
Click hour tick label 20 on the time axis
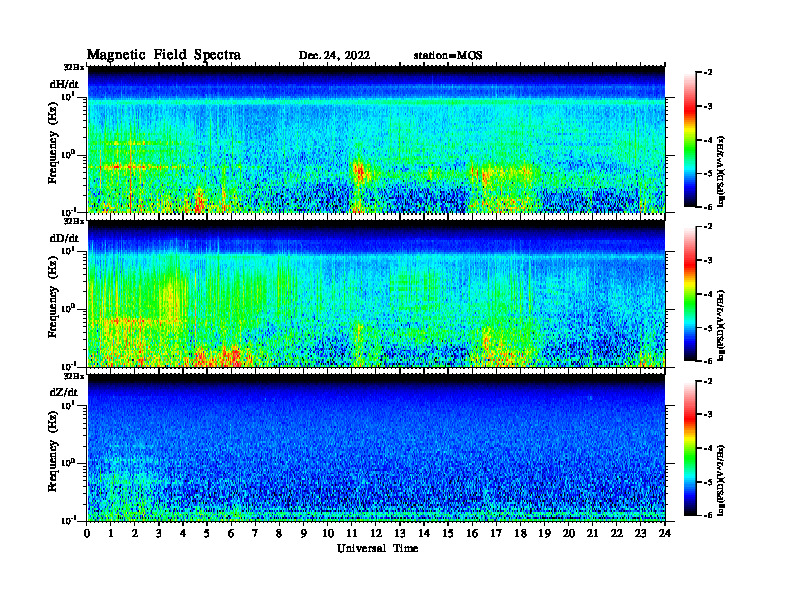tap(568, 534)
